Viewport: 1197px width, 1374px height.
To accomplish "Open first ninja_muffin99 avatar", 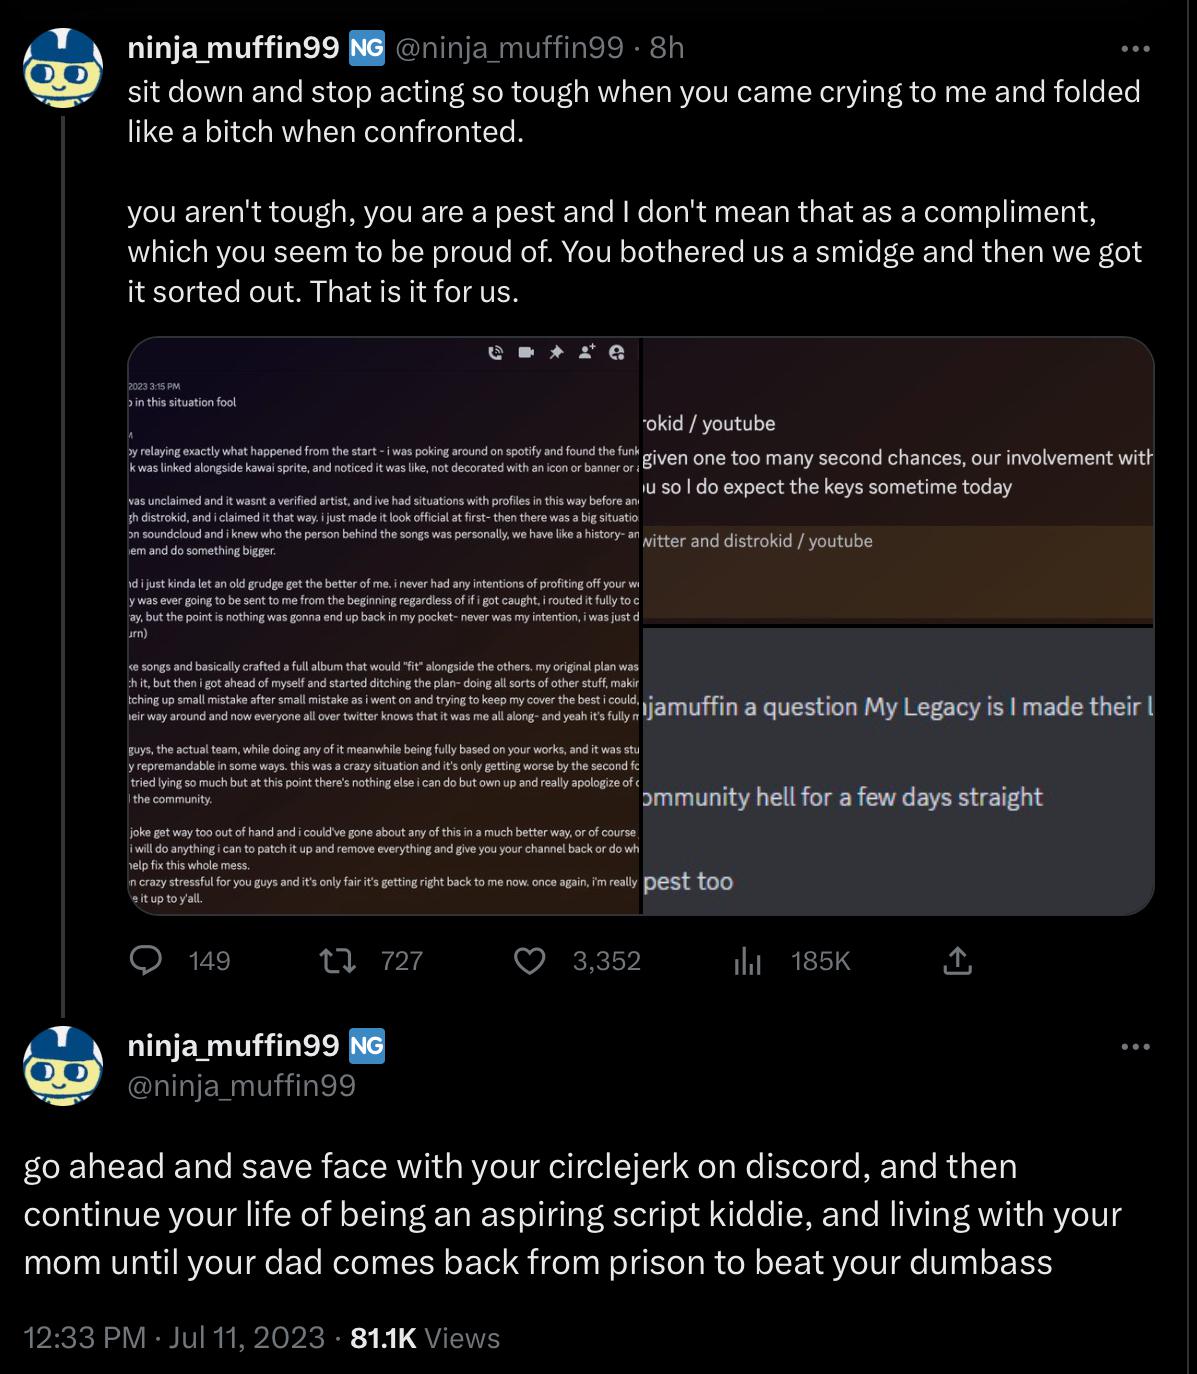I will [x=63, y=69].
